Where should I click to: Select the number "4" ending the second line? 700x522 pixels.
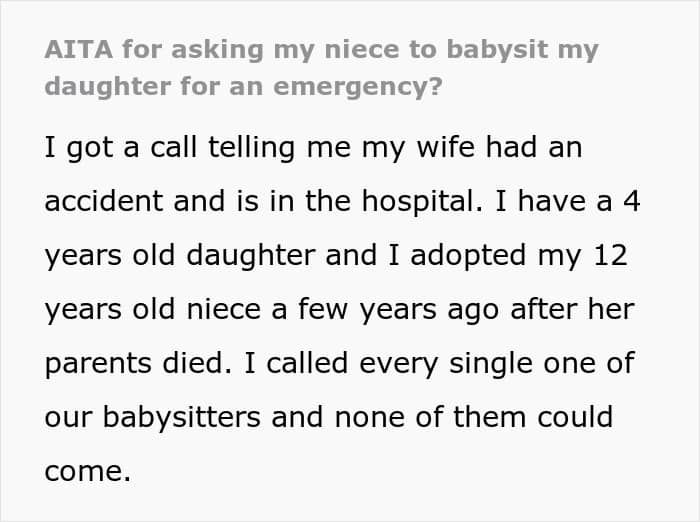pyautogui.click(x=632, y=201)
